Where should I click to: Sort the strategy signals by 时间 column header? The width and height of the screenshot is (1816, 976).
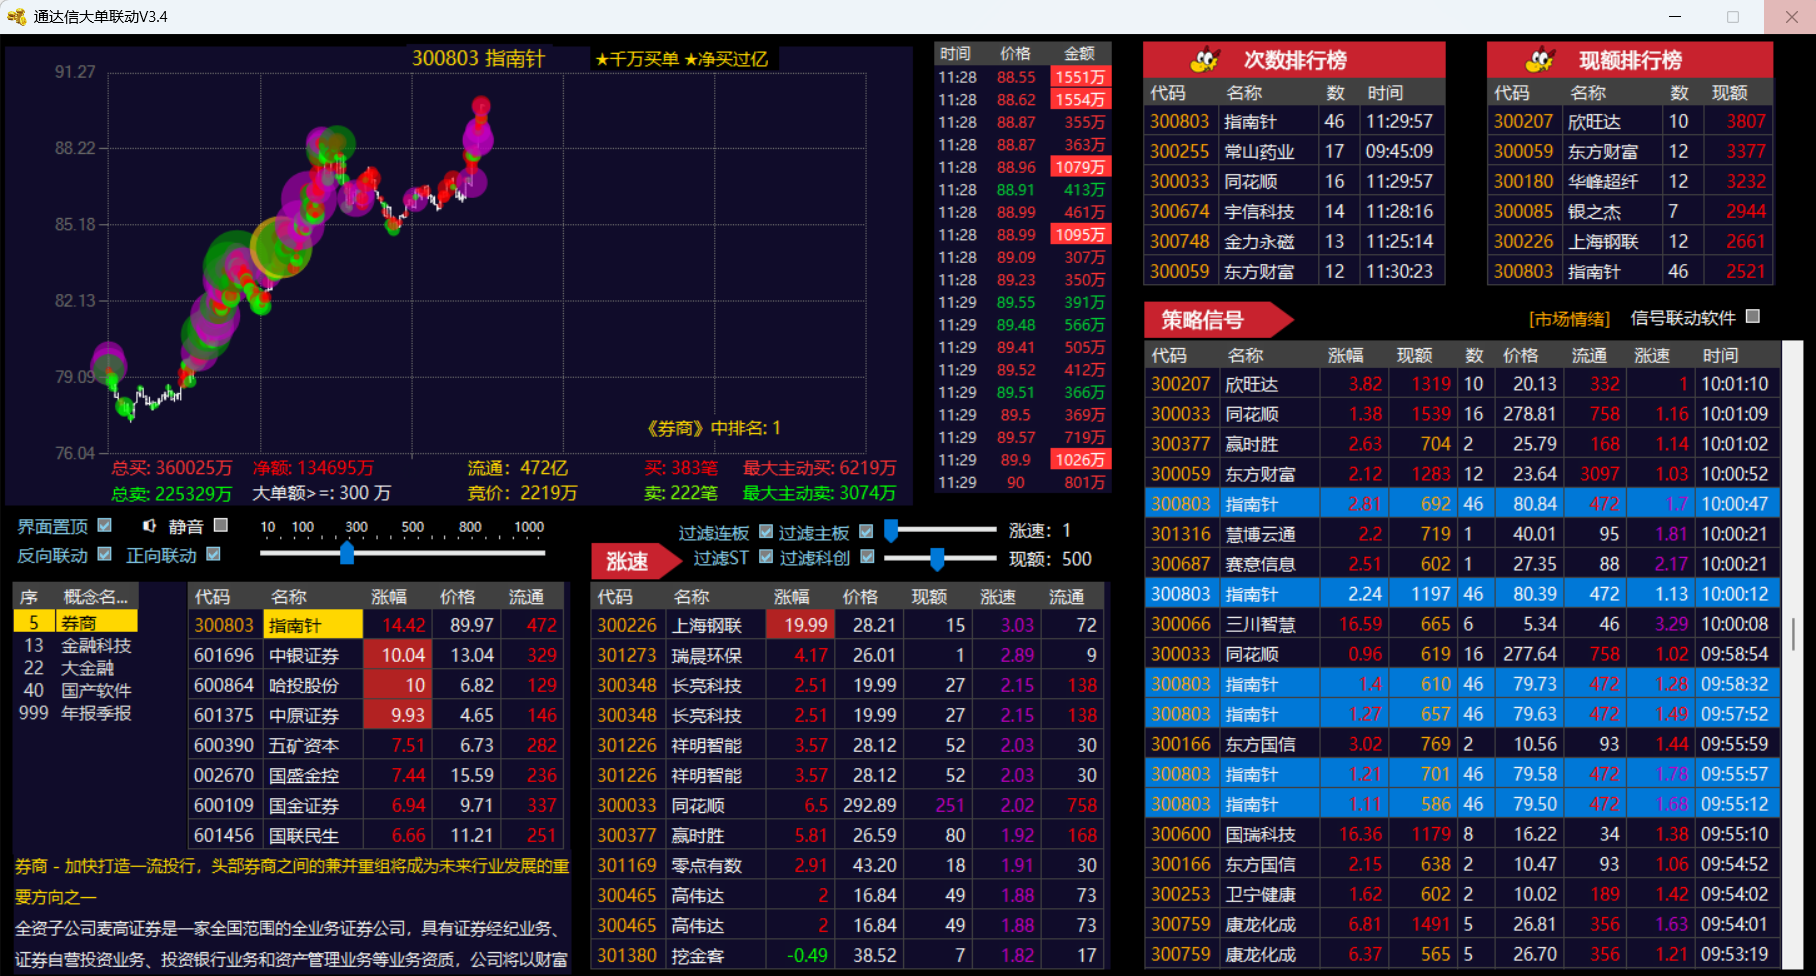(x=1720, y=355)
